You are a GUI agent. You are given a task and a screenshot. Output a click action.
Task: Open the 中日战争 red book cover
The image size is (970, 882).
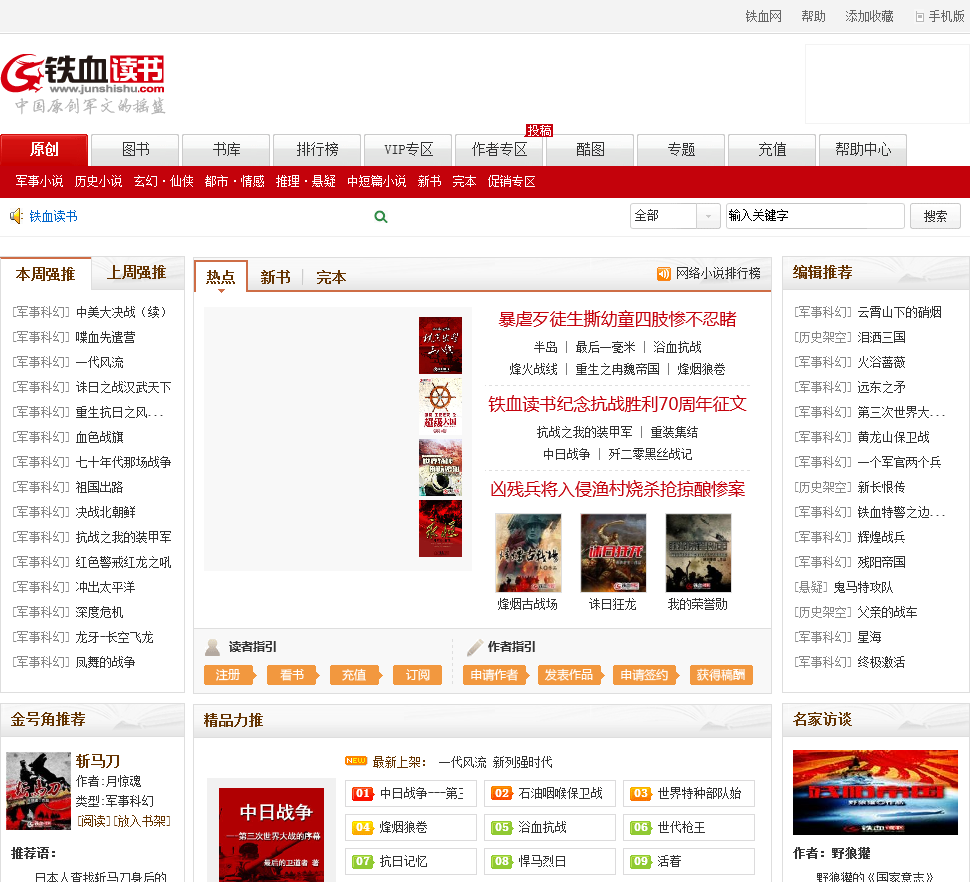(272, 835)
